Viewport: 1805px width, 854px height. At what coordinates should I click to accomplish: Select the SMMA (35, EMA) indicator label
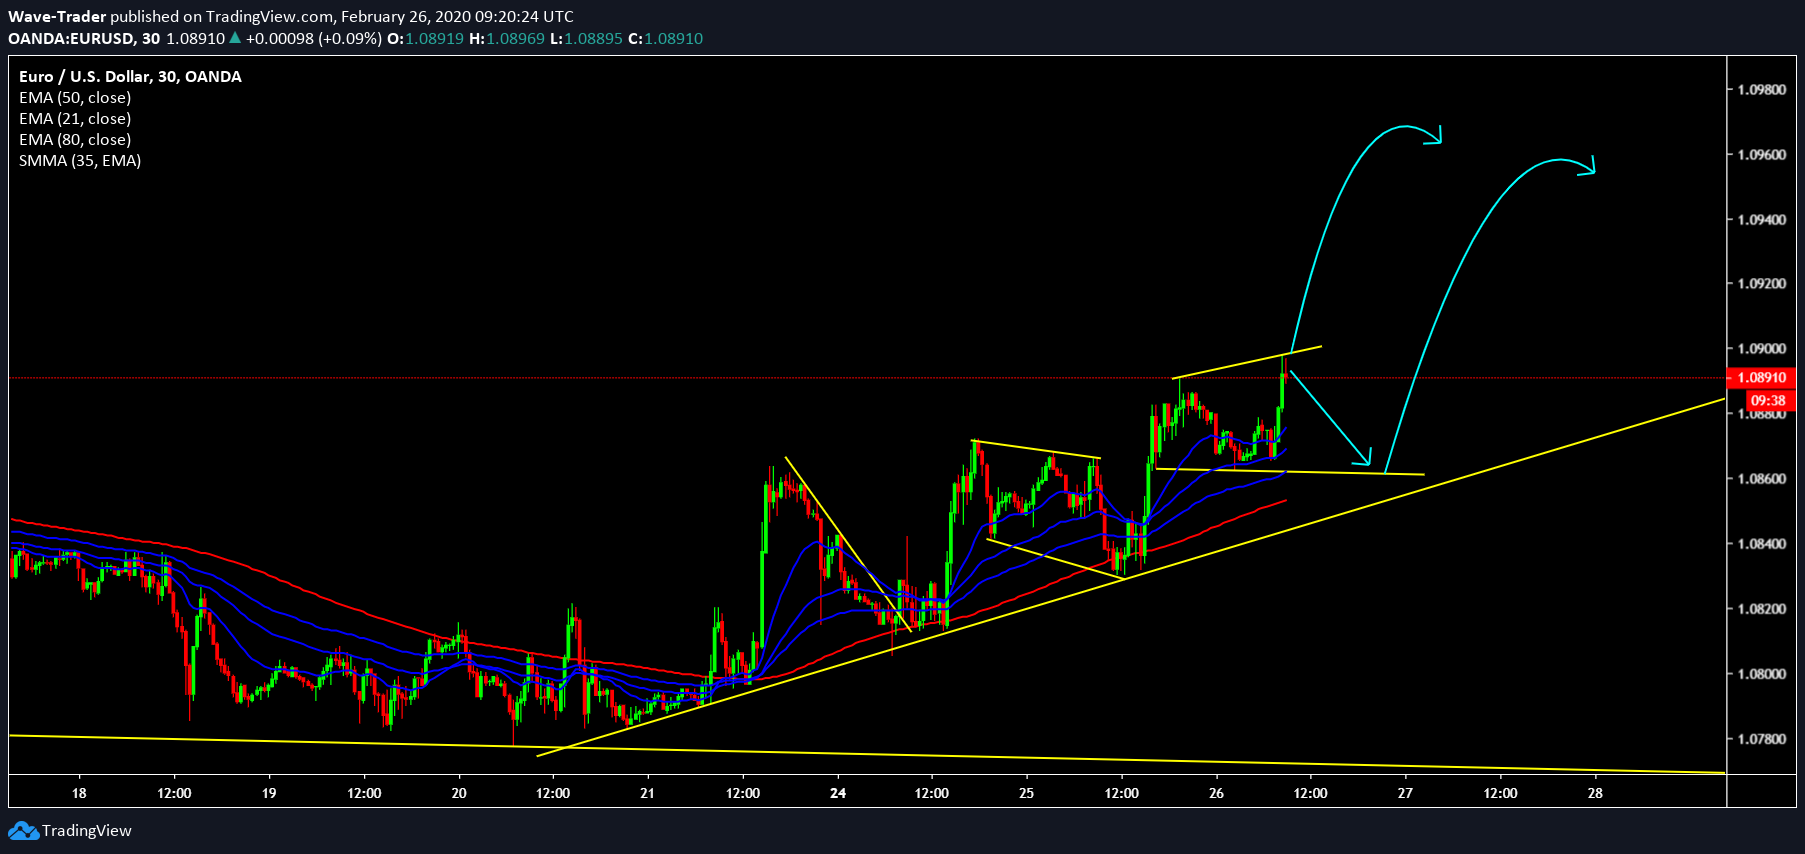[80, 160]
